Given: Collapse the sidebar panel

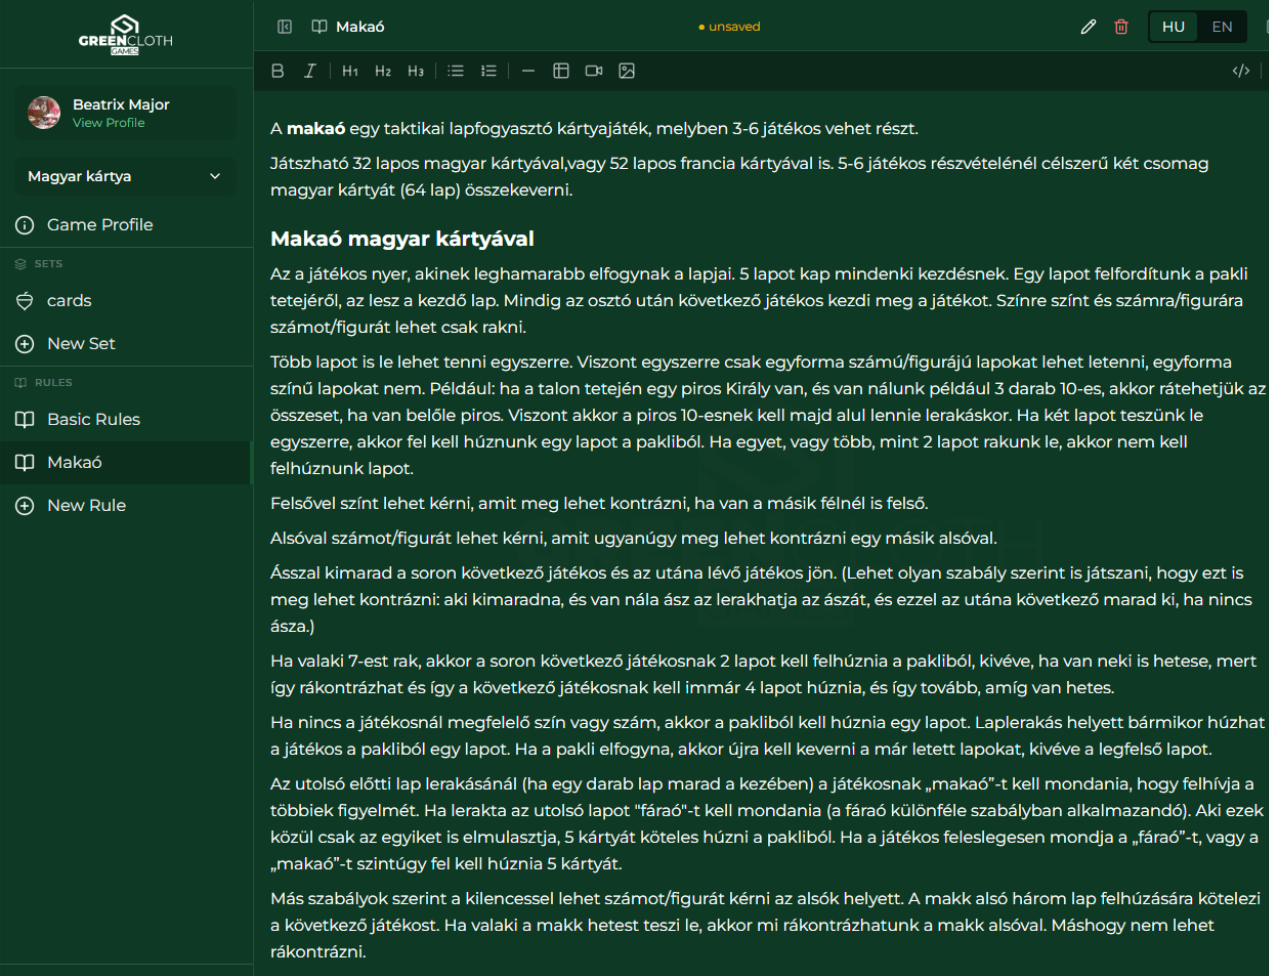Looking at the screenshot, I should tap(284, 26).
